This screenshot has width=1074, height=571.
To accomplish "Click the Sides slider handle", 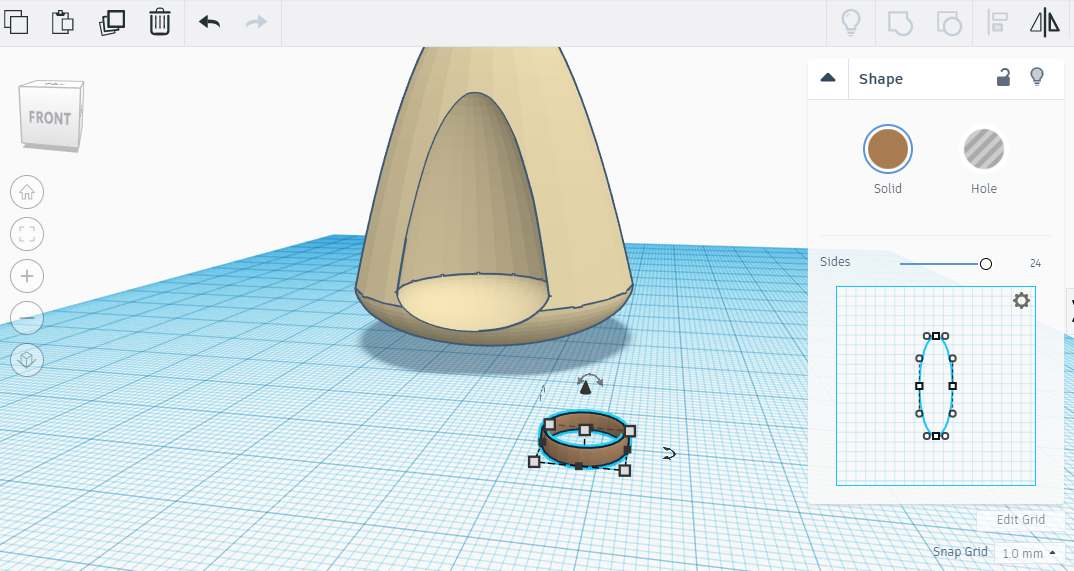I will coord(986,264).
